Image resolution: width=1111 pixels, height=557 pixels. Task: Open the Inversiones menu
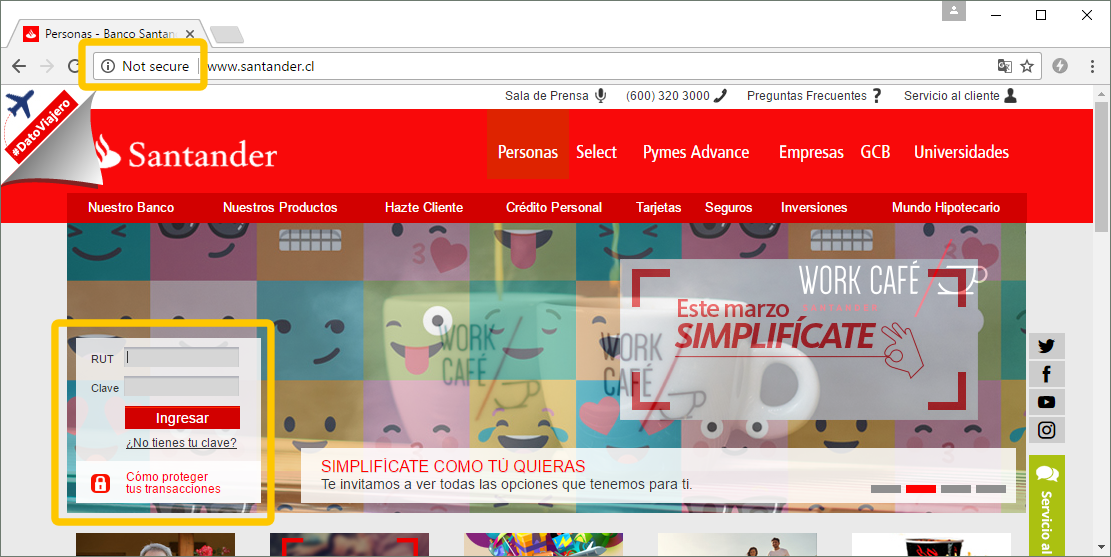tap(814, 208)
